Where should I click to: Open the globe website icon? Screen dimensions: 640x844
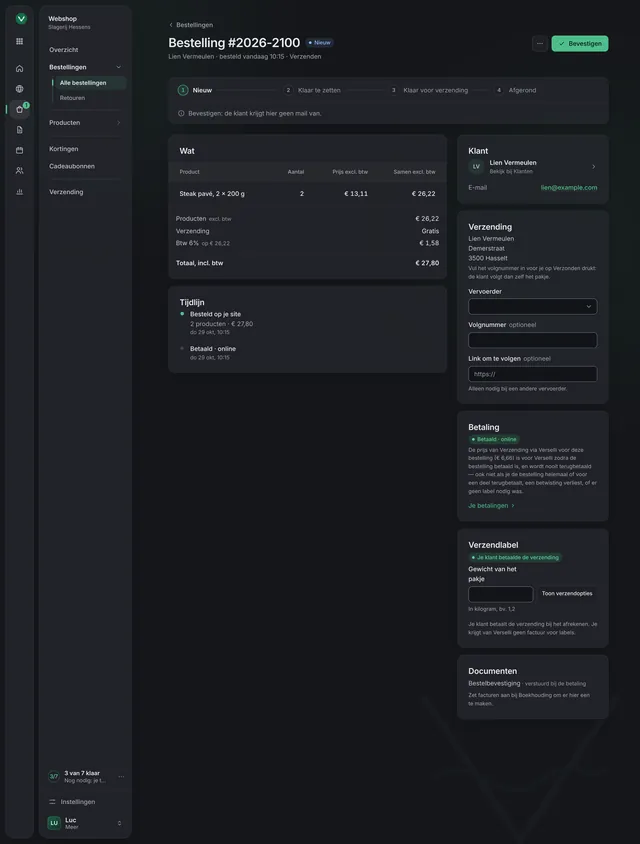click(19, 89)
